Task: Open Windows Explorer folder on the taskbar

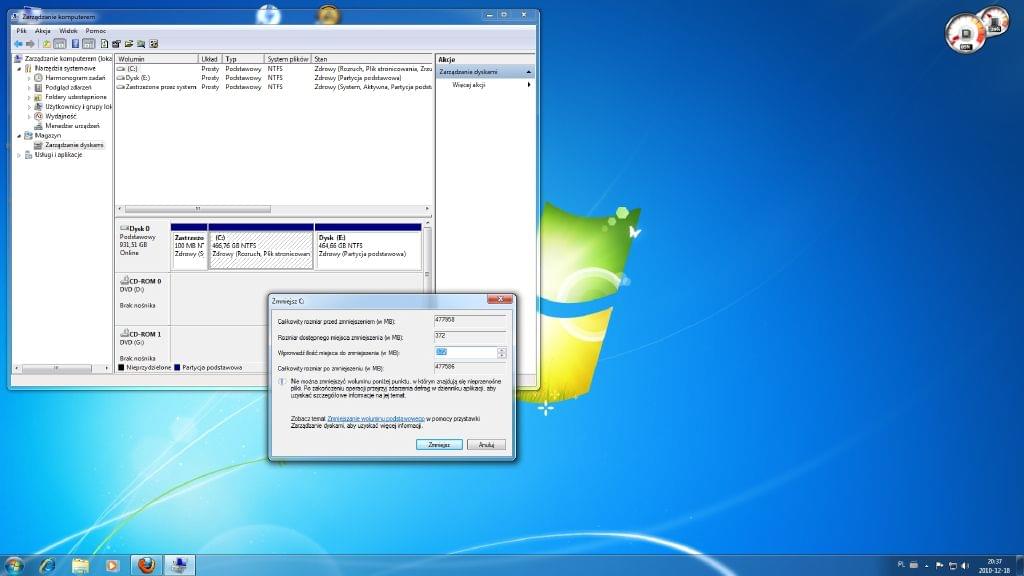Action: pos(80,565)
